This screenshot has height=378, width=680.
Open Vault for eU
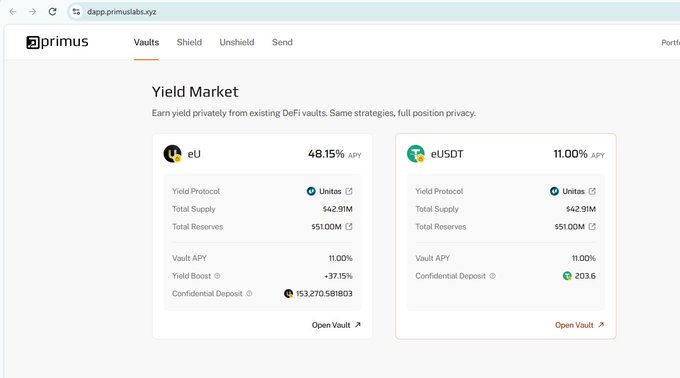pos(336,325)
